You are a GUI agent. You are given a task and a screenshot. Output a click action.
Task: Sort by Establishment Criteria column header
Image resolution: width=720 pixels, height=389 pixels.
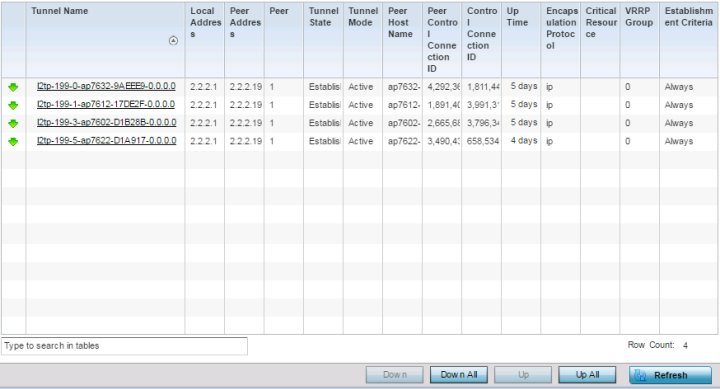[689, 40]
